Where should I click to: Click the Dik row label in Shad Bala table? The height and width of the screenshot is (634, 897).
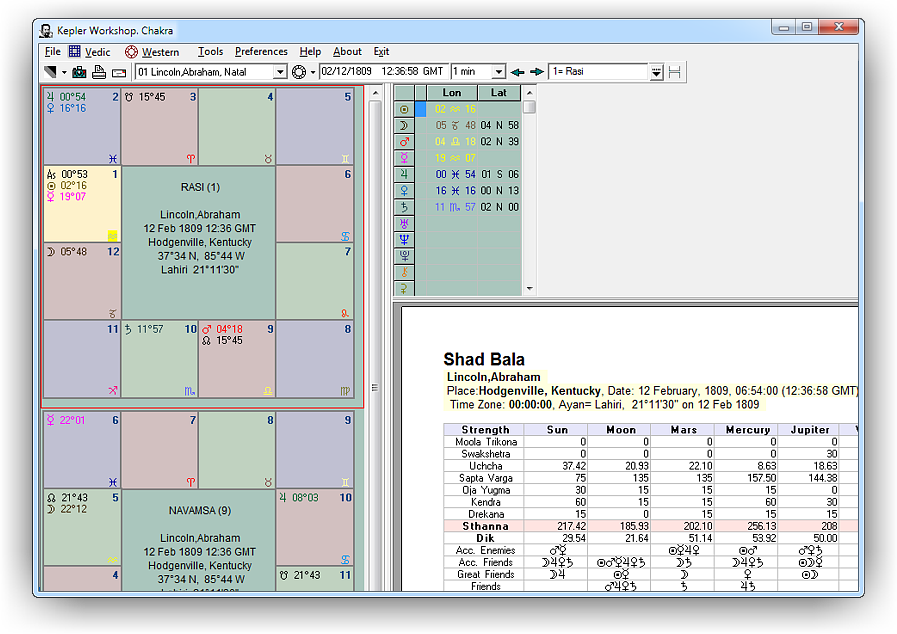click(x=485, y=538)
